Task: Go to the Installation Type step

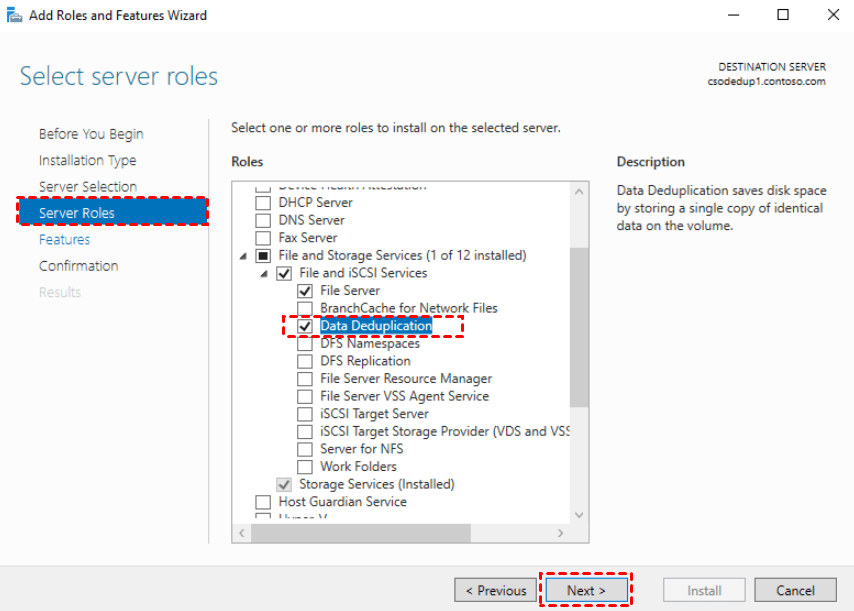Action: point(87,160)
